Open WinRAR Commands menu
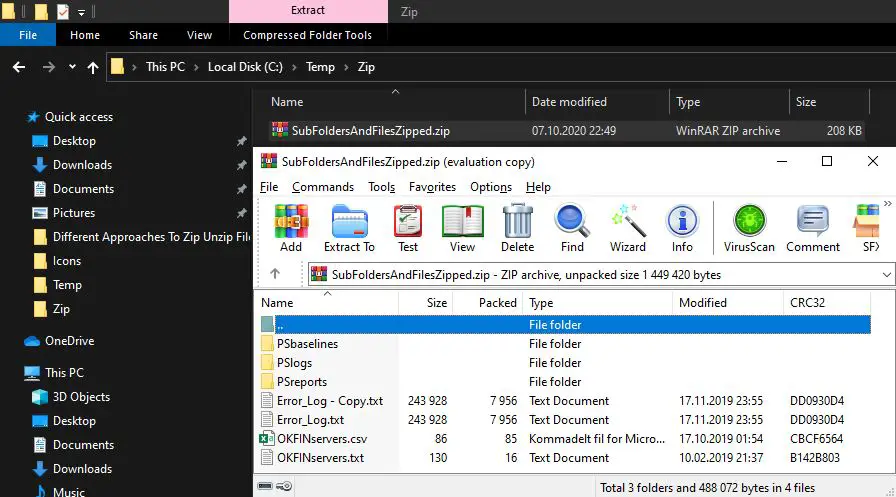This screenshot has height=497, width=896. pyautogui.click(x=323, y=187)
